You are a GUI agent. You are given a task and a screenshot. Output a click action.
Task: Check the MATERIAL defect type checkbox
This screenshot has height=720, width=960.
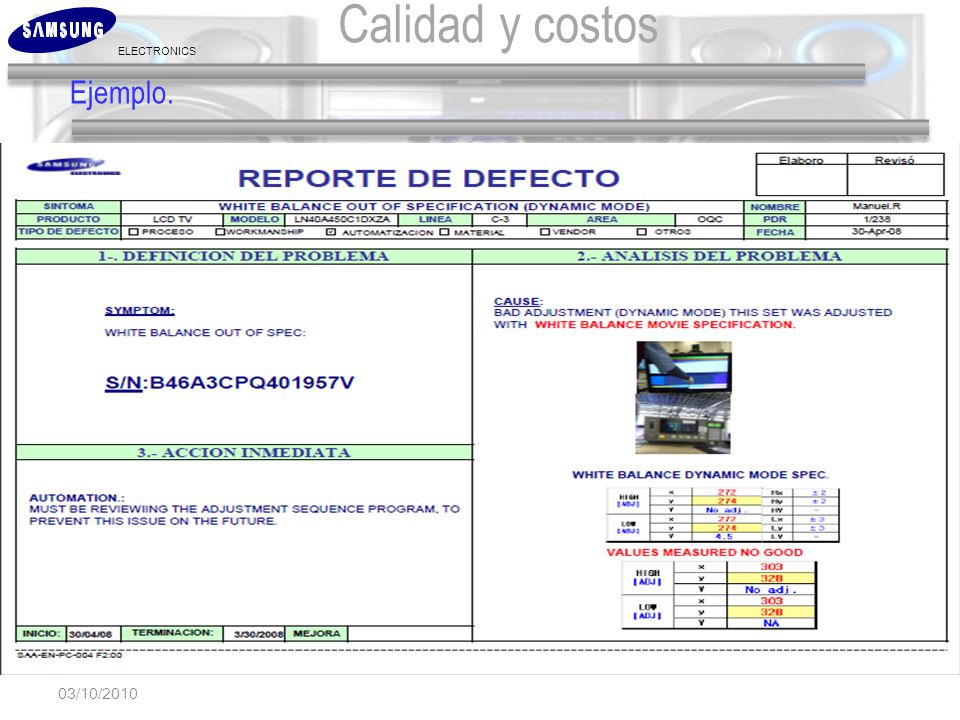tap(444, 232)
